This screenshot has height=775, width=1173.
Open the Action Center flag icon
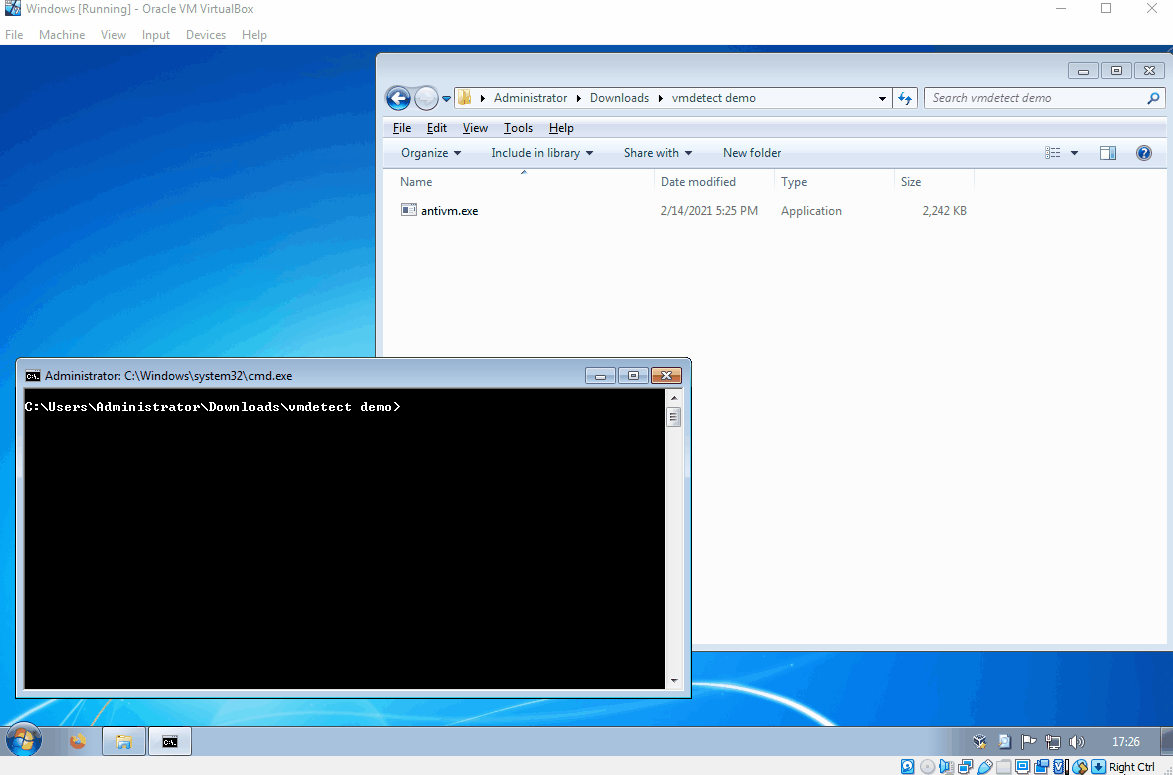click(1029, 742)
